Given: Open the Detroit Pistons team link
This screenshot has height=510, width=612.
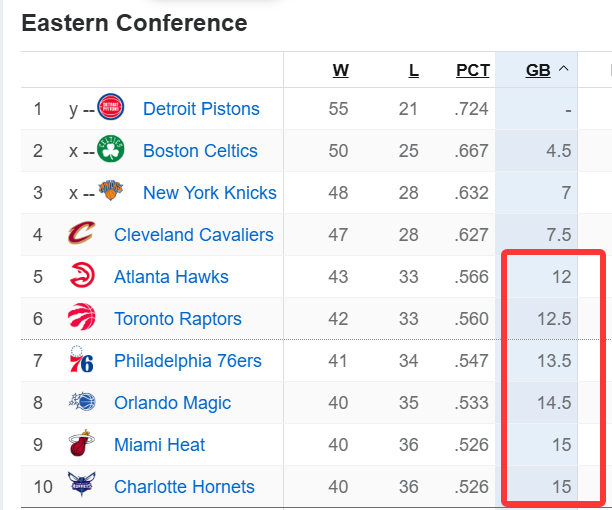Looking at the screenshot, I should [201, 109].
